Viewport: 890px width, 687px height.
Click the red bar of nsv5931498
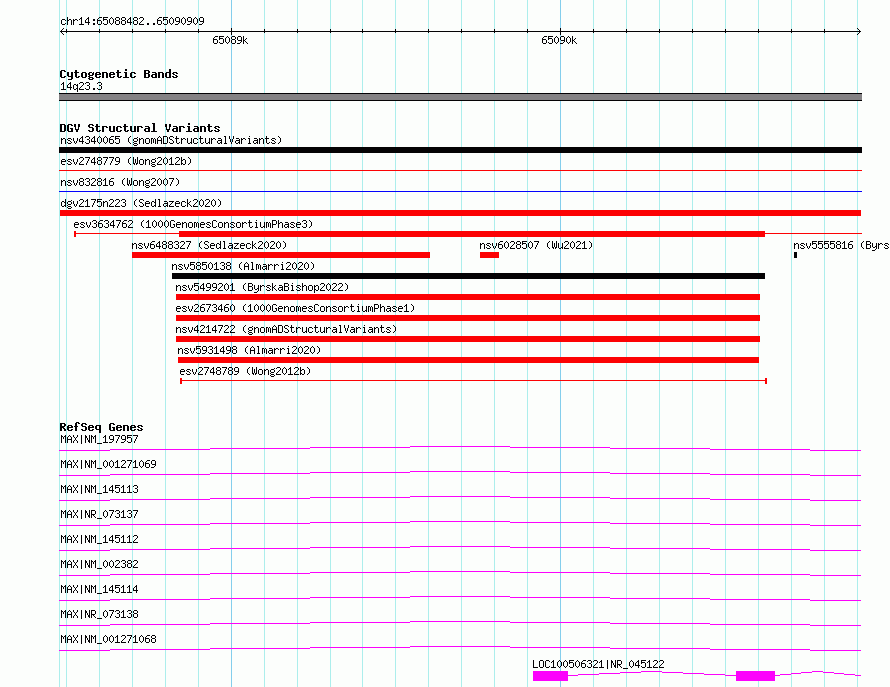(x=468, y=360)
